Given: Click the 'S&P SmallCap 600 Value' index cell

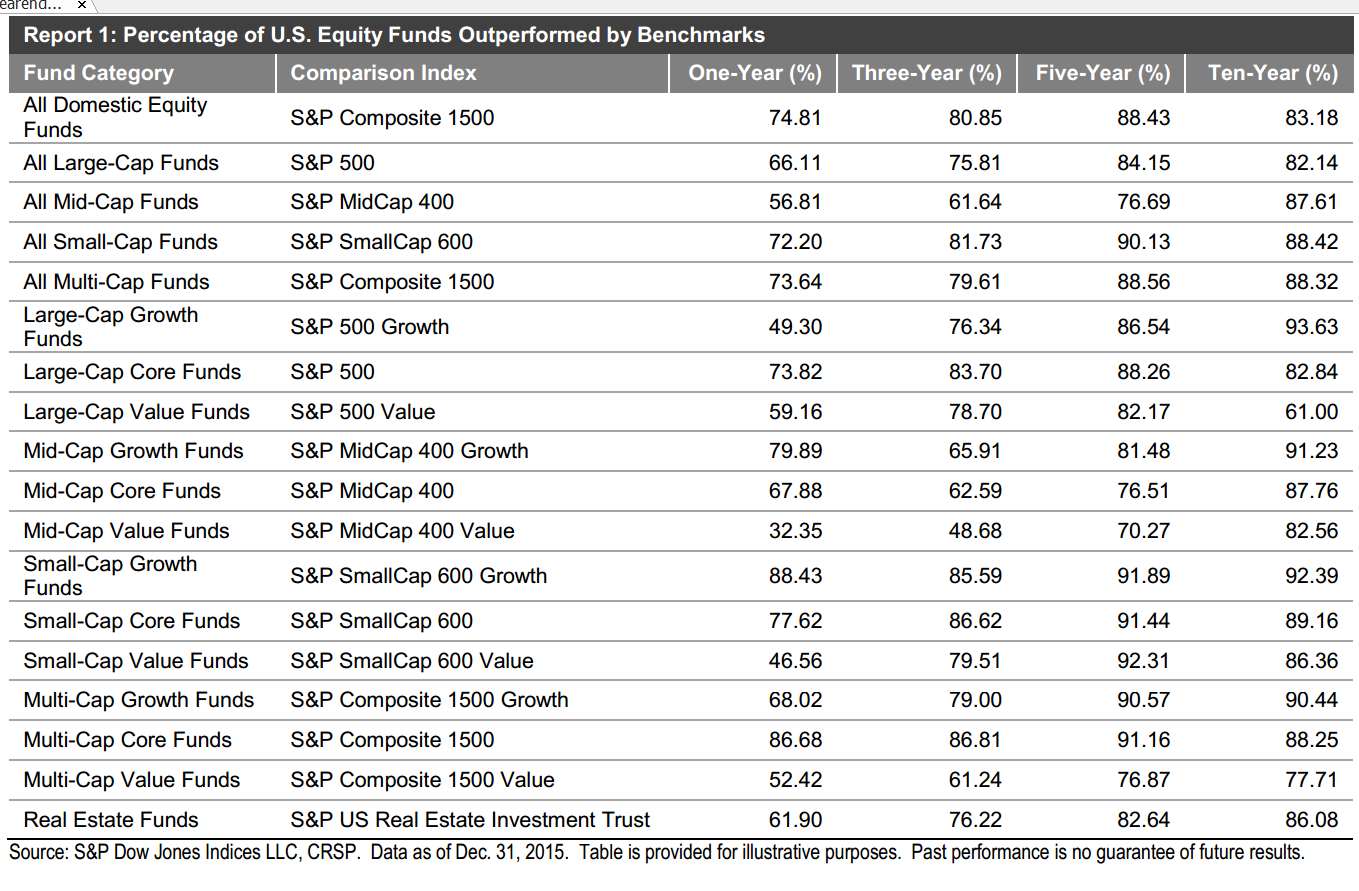Looking at the screenshot, I should pyautogui.click(x=412, y=661).
